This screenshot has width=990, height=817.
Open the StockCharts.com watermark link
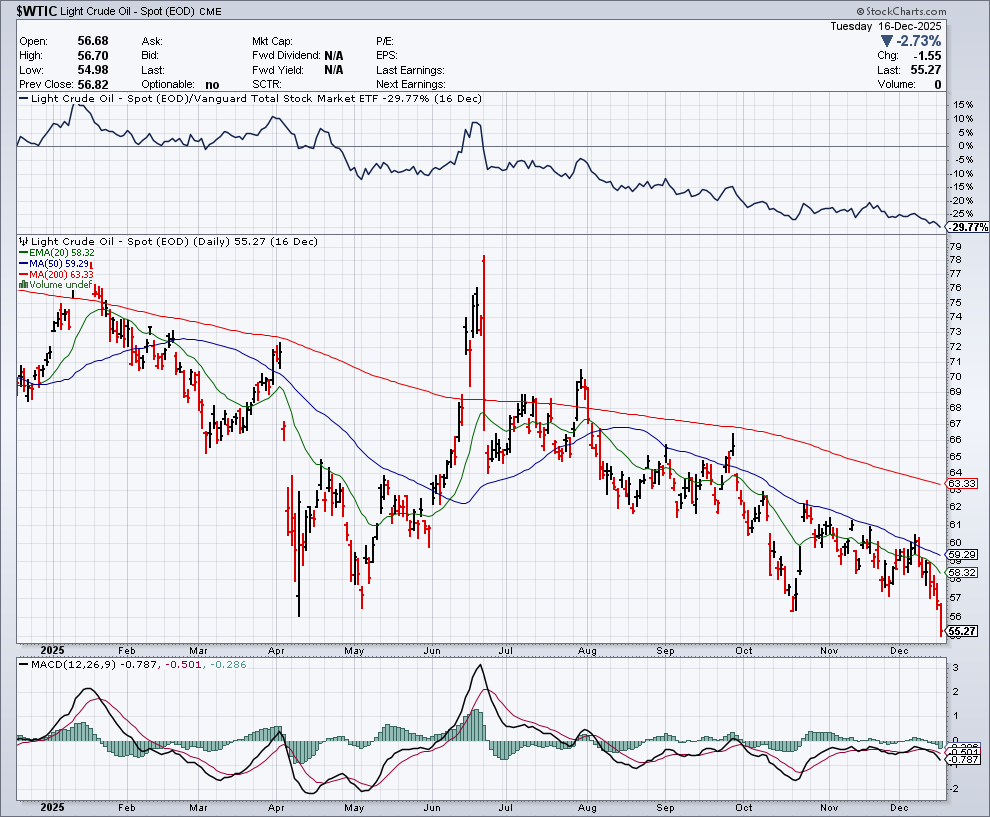coord(941,9)
